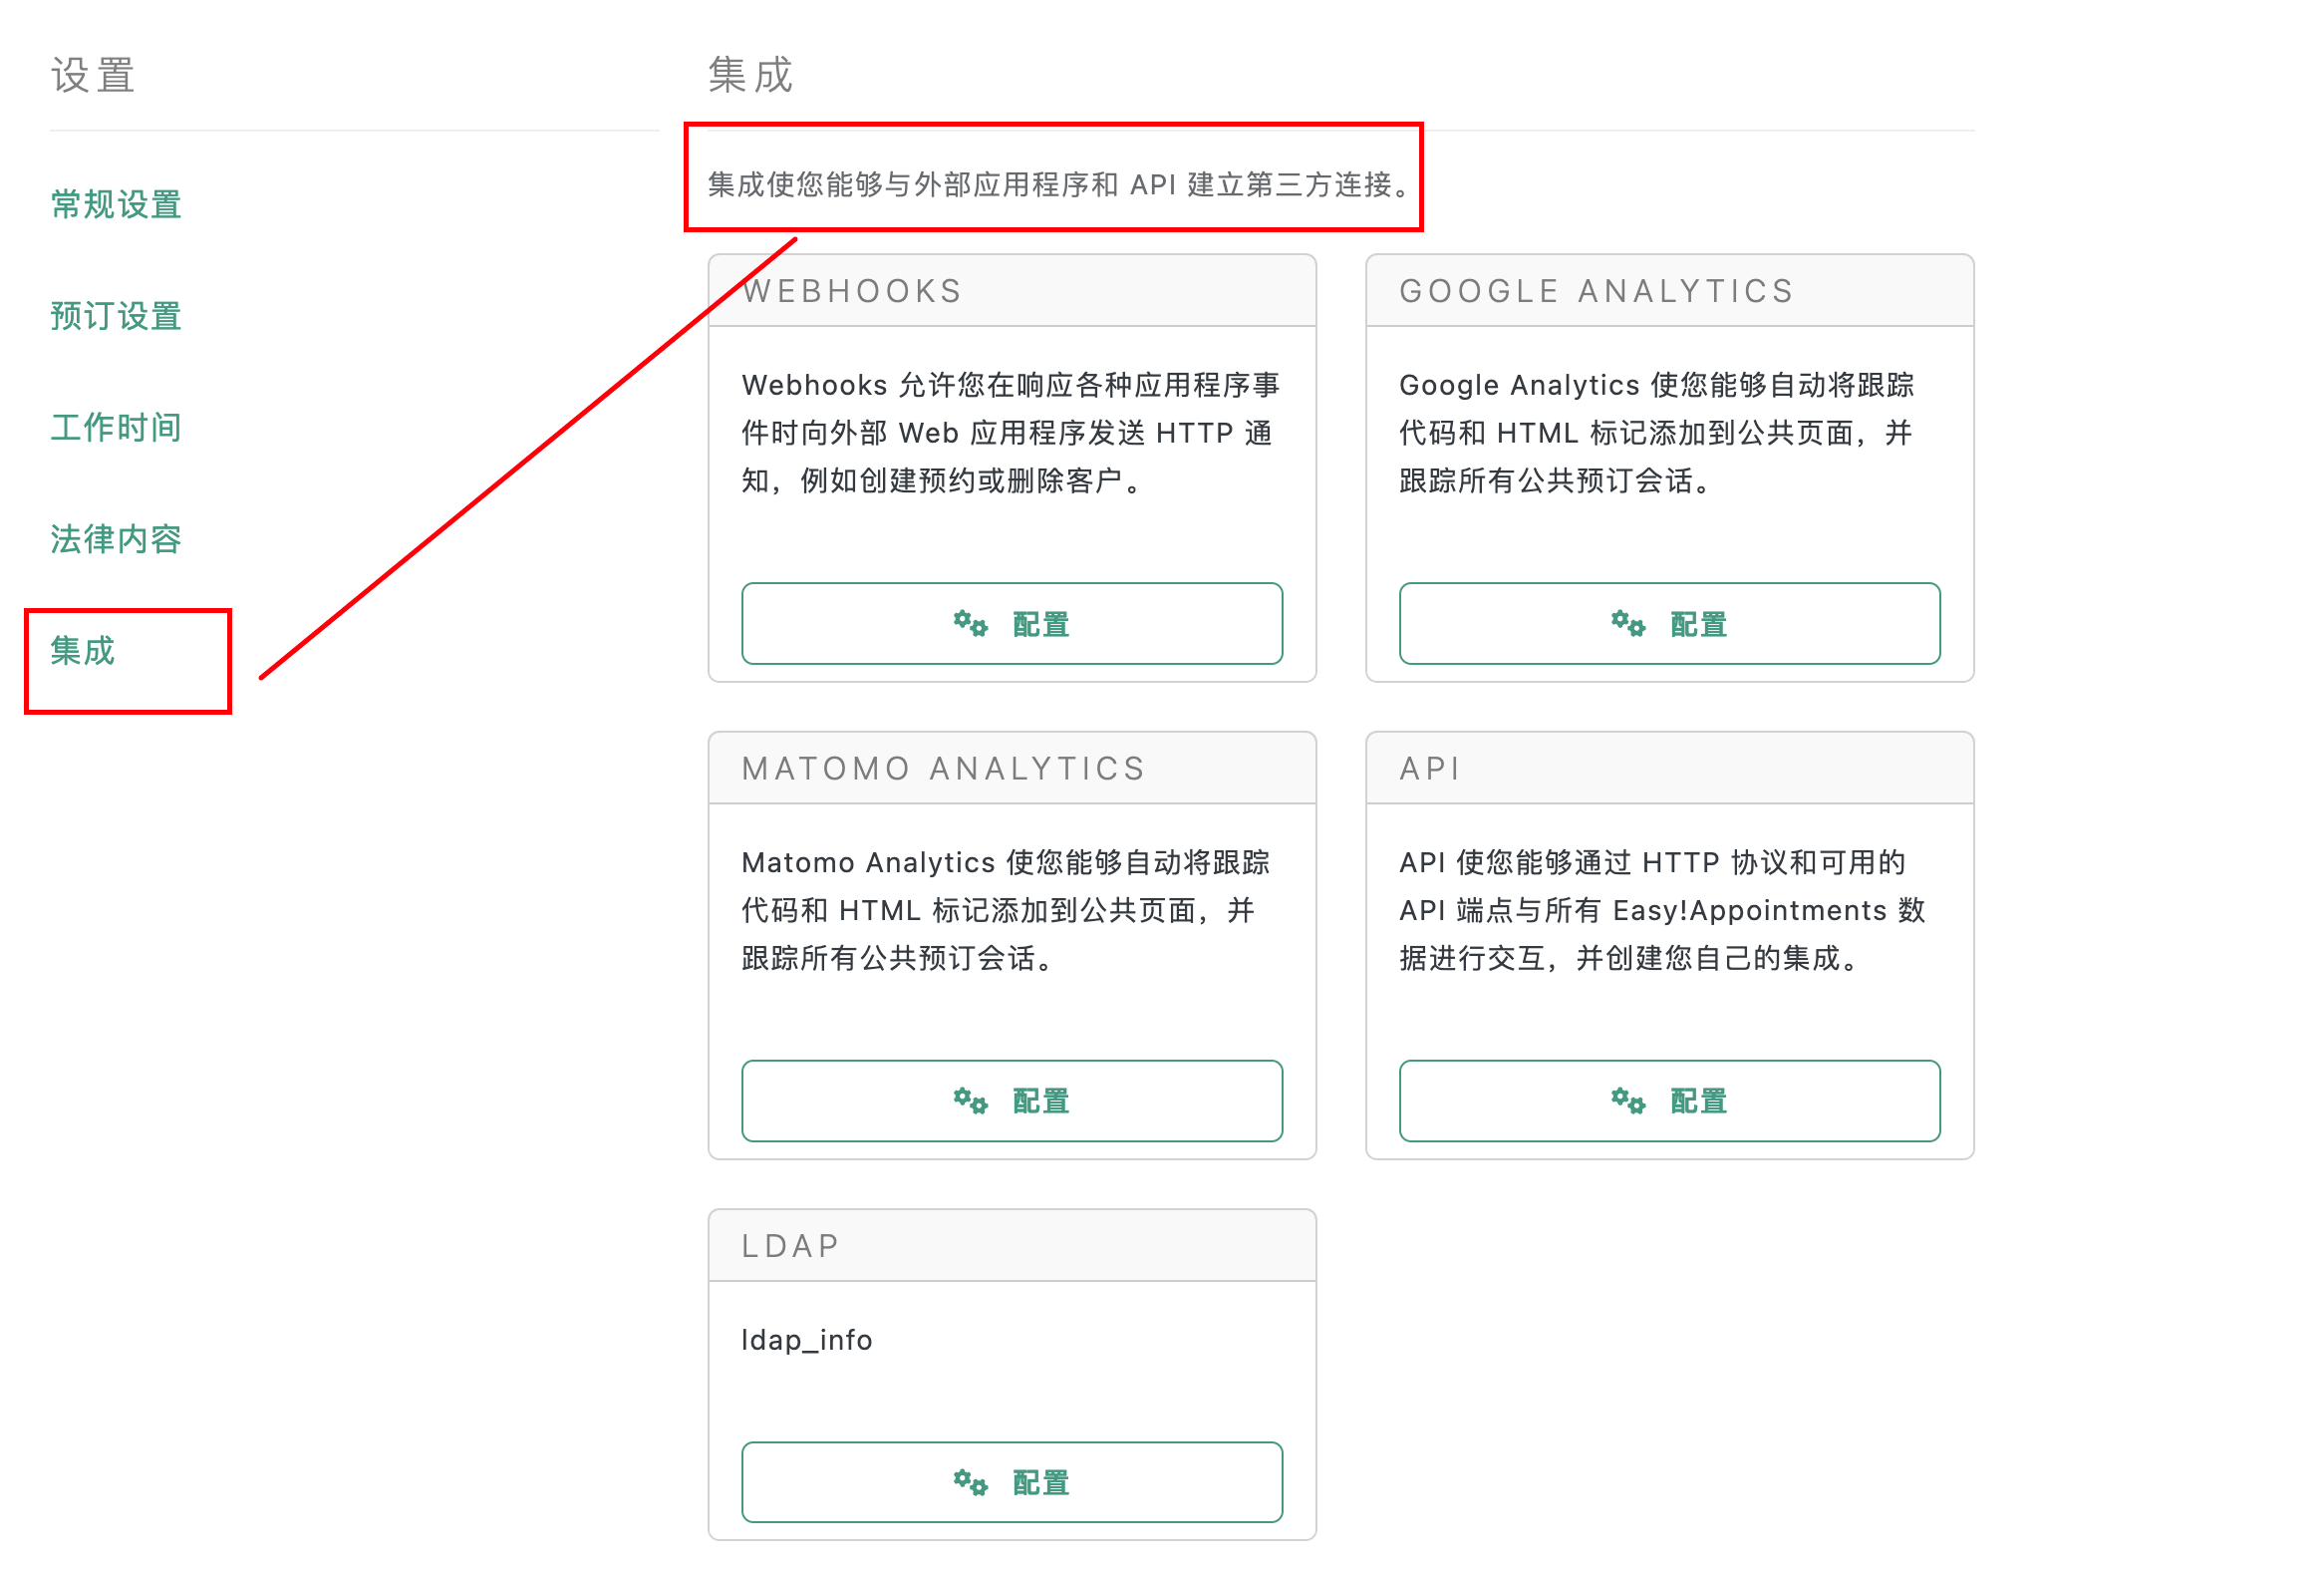Click the gears icon in Google Analytics 配置 button
Image resolution: width=2324 pixels, height=1573 pixels.
tap(1628, 623)
